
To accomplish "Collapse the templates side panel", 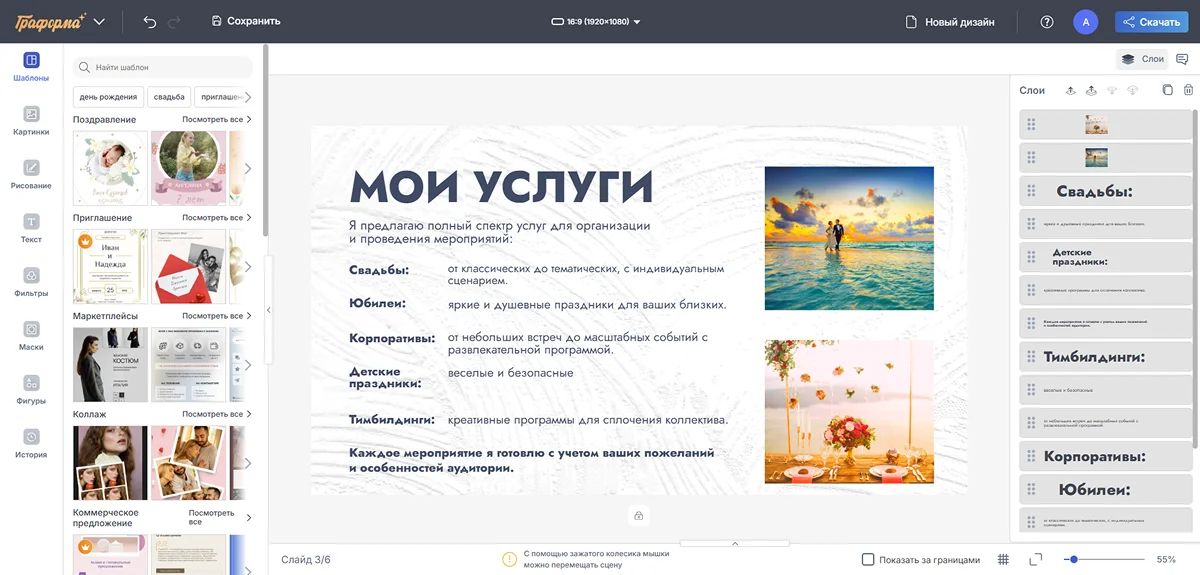I will [x=268, y=310].
